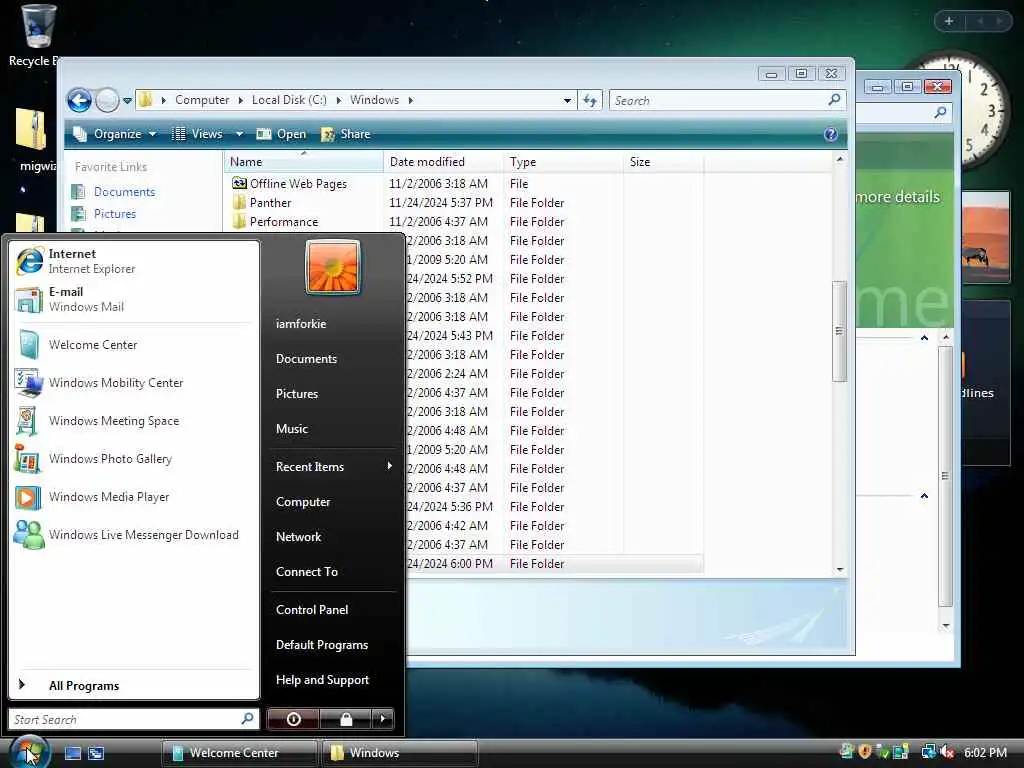Click the muted volume tray icon
1024x768 pixels.
(946, 752)
